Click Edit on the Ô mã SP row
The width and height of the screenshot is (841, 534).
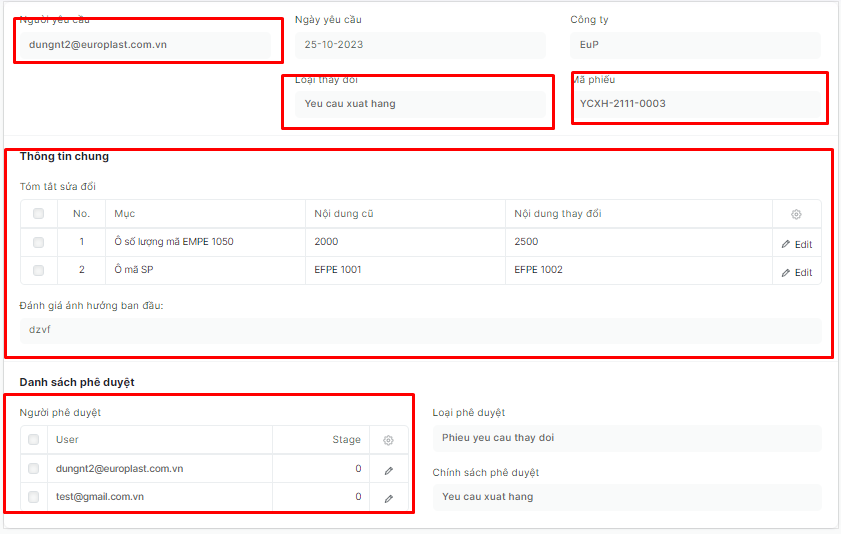coord(796,272)
